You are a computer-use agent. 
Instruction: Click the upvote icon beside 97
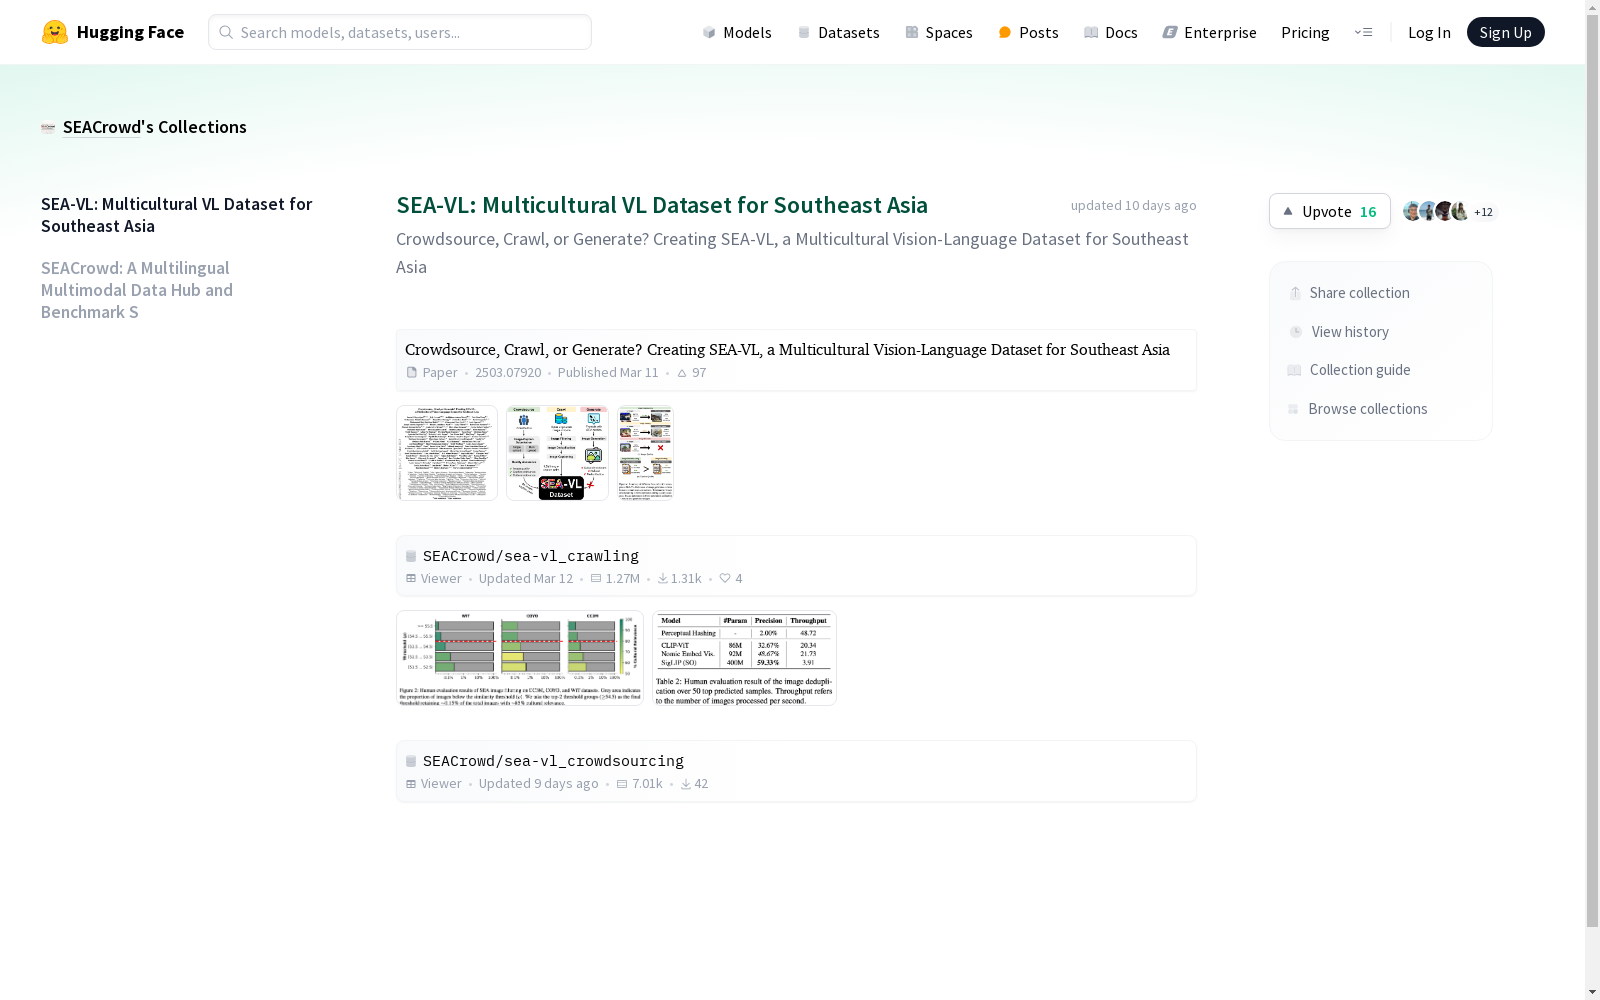point(682,373)
